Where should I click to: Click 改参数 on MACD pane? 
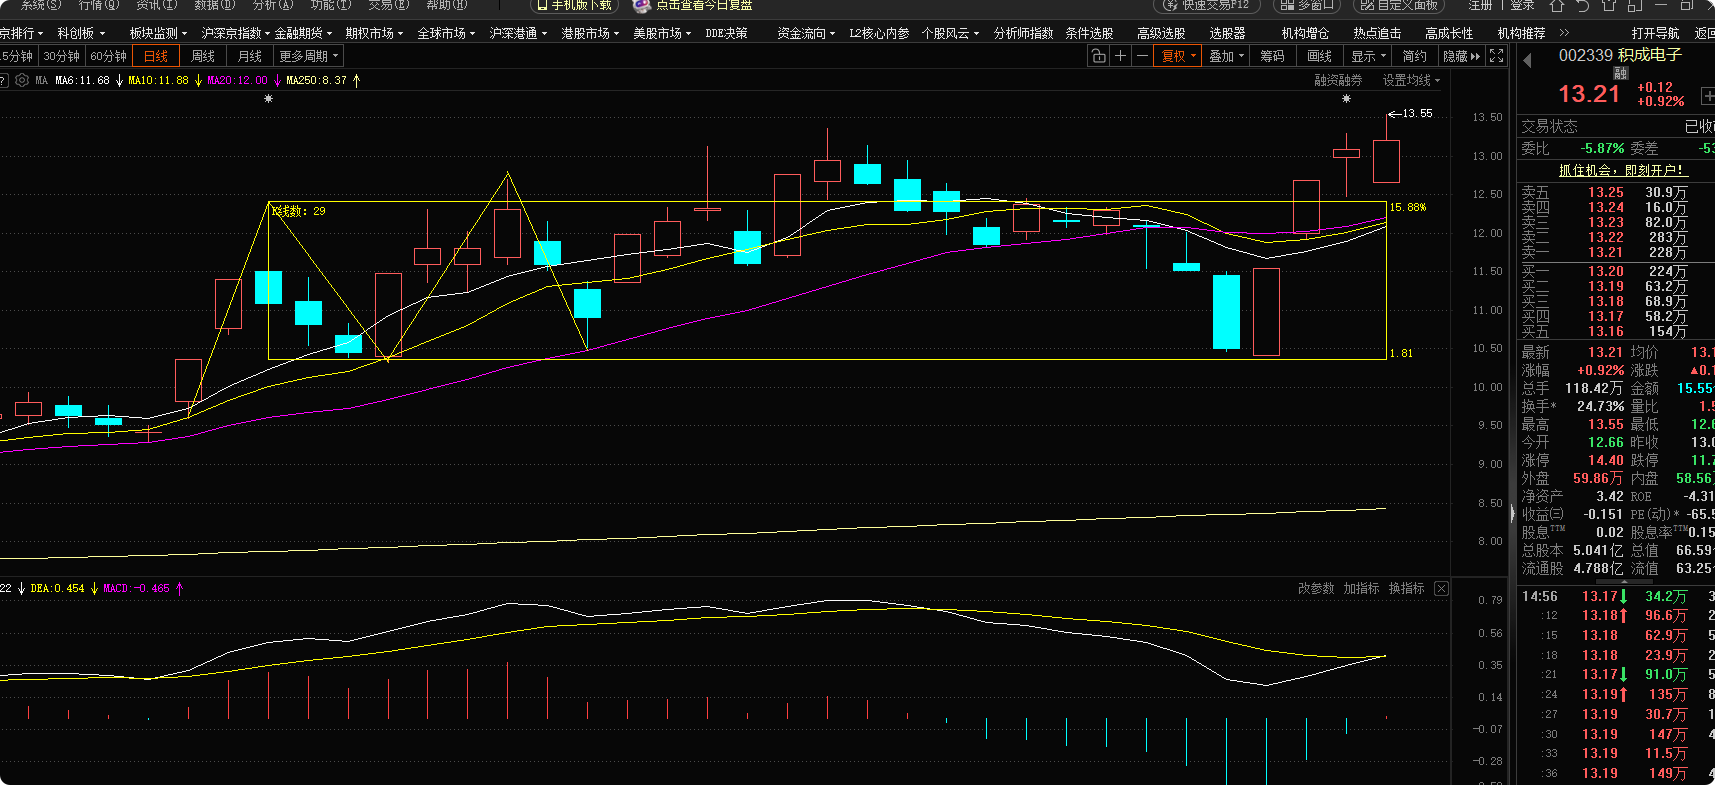1316,588
